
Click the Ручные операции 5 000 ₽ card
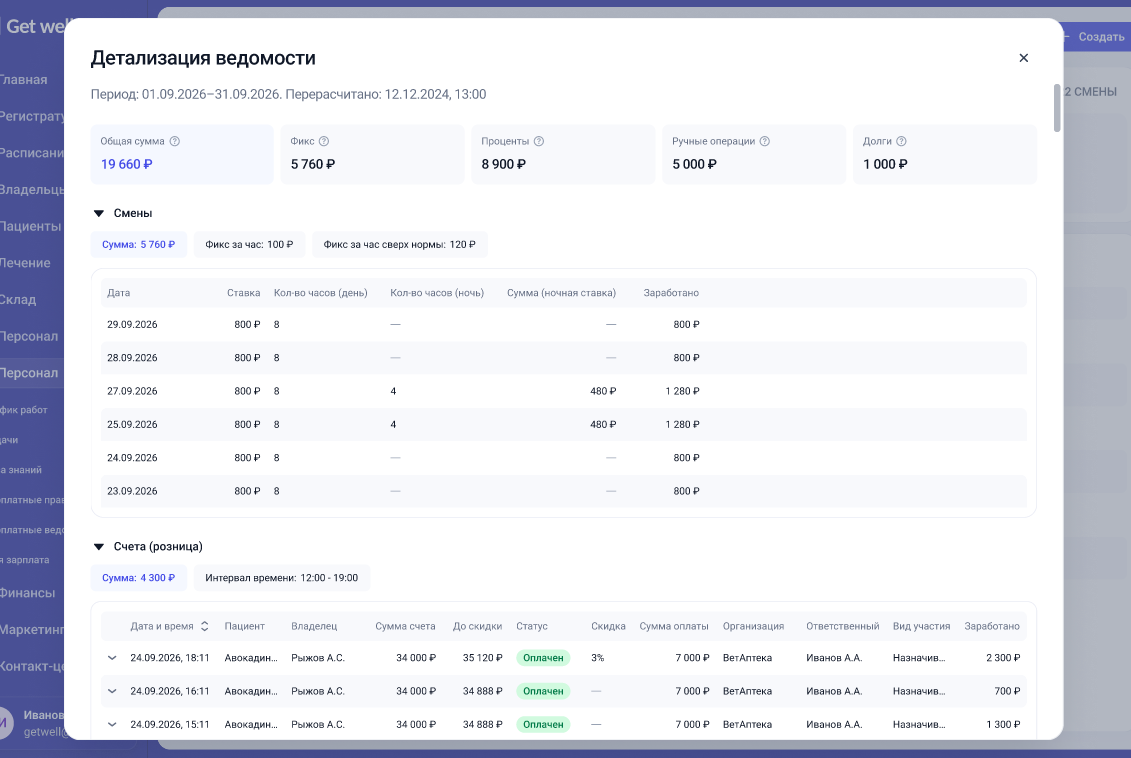pos(754,154)
